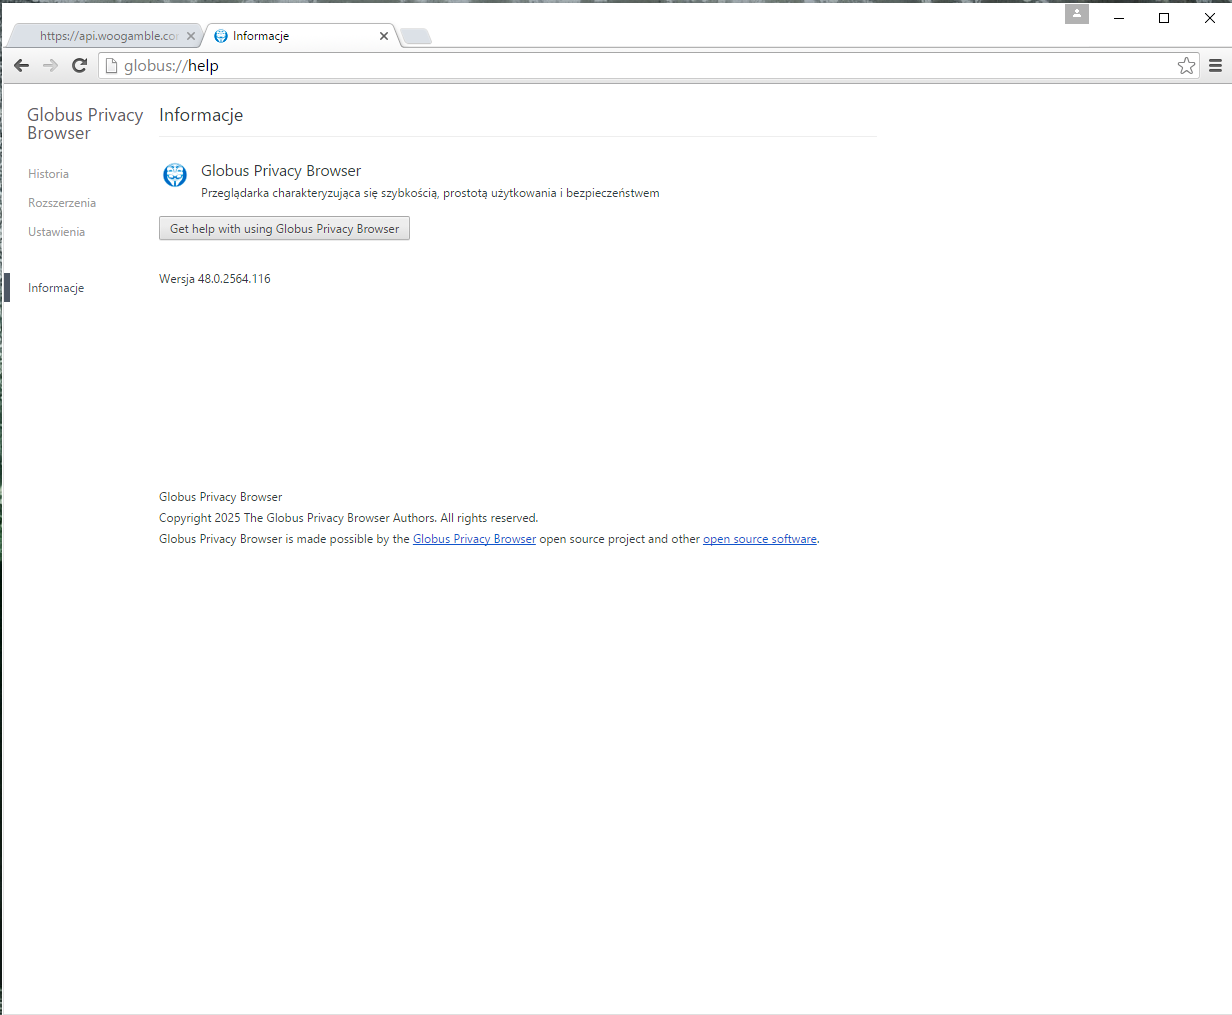Minimize the browser window

click(x=1119, y=18)
